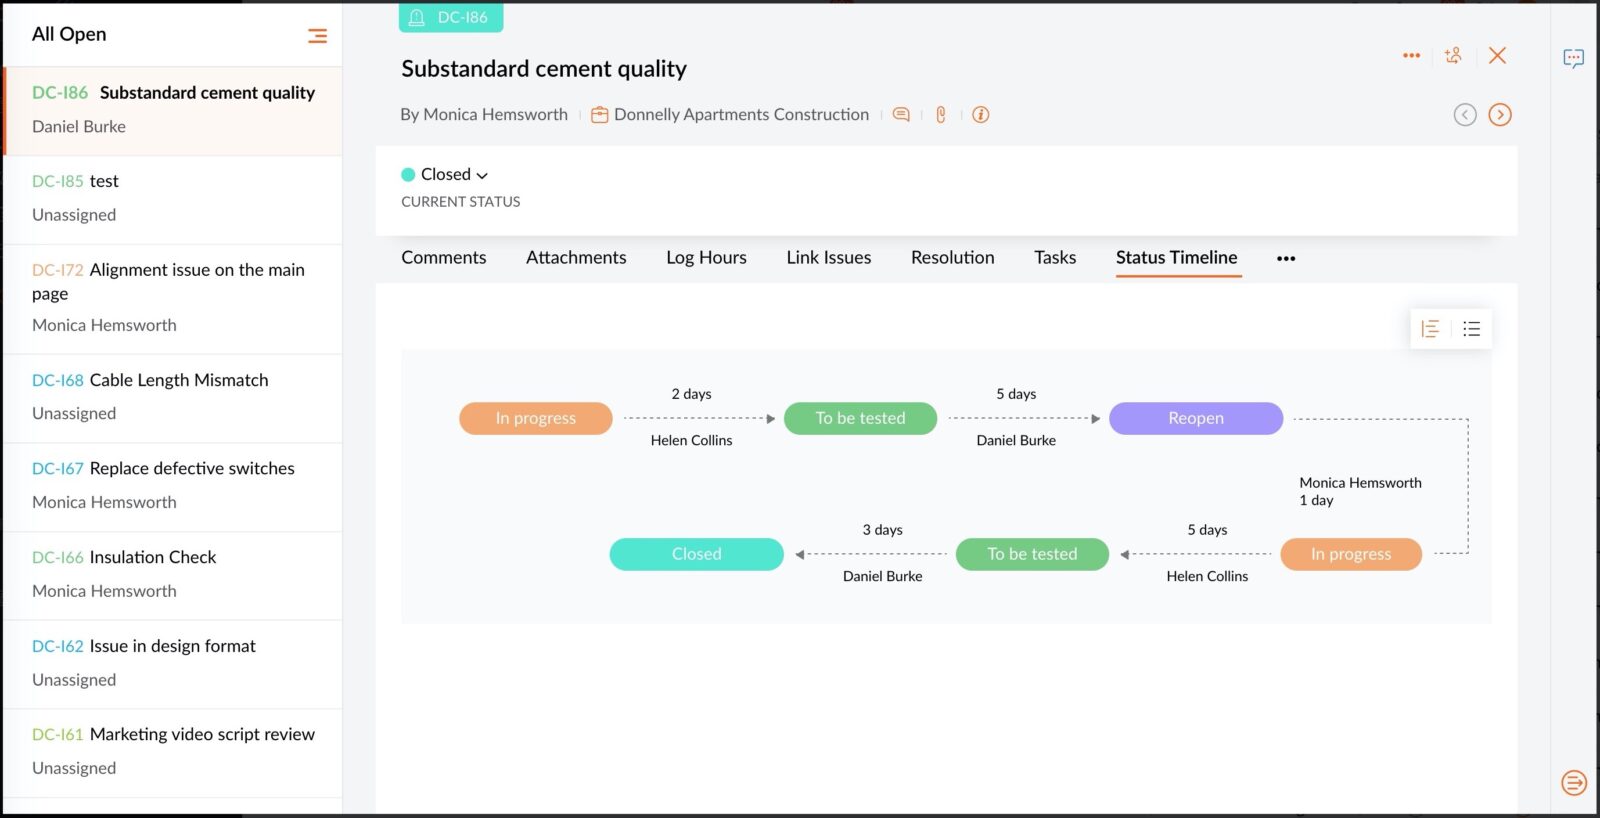The width and height of the screenshot is (1600, 818).
Task: Open DC-I68 Cable Length Mismatch issue
Action: point(173,398)
